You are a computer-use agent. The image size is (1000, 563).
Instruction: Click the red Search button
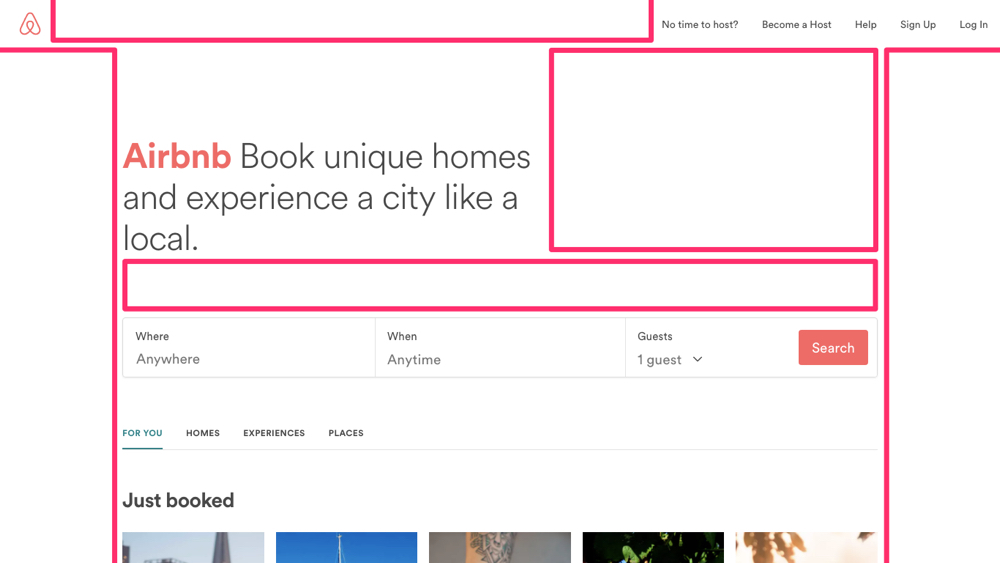tap(833, 347)
